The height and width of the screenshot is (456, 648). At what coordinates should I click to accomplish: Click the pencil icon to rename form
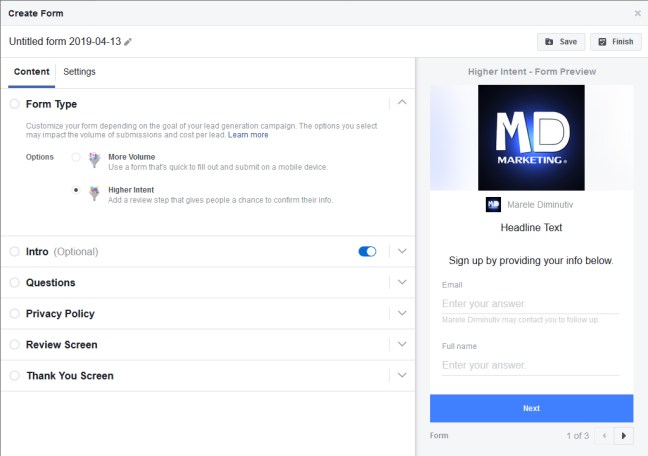tap(128, 42)
